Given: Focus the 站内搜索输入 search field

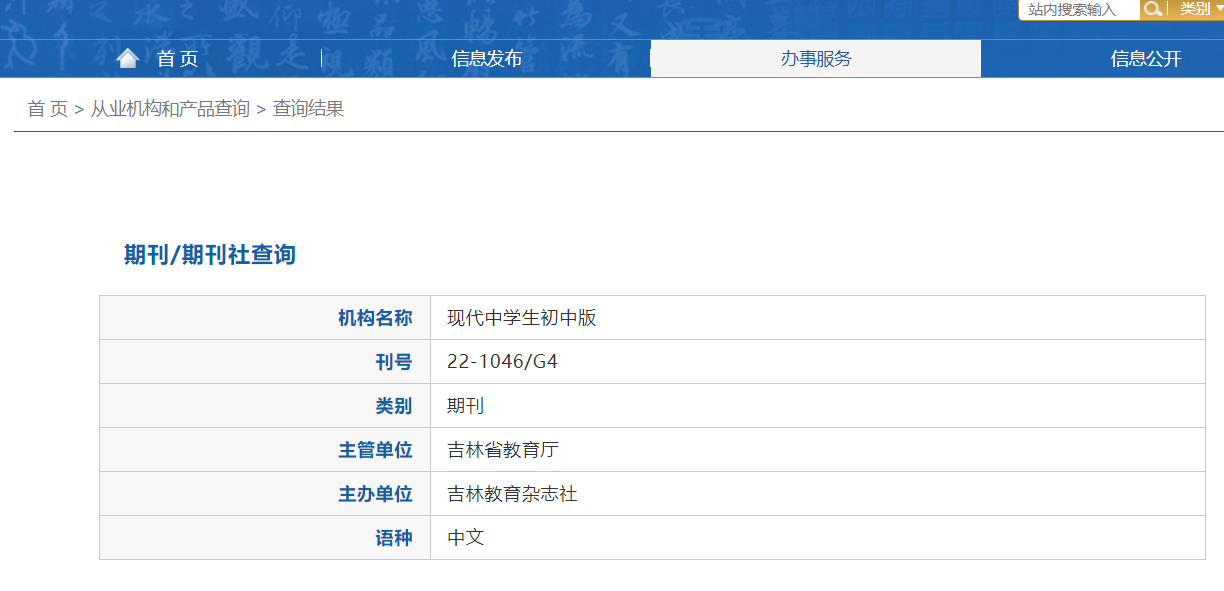Looking at the screenshot, I should pyautogui.click(x=1079, y=10).
